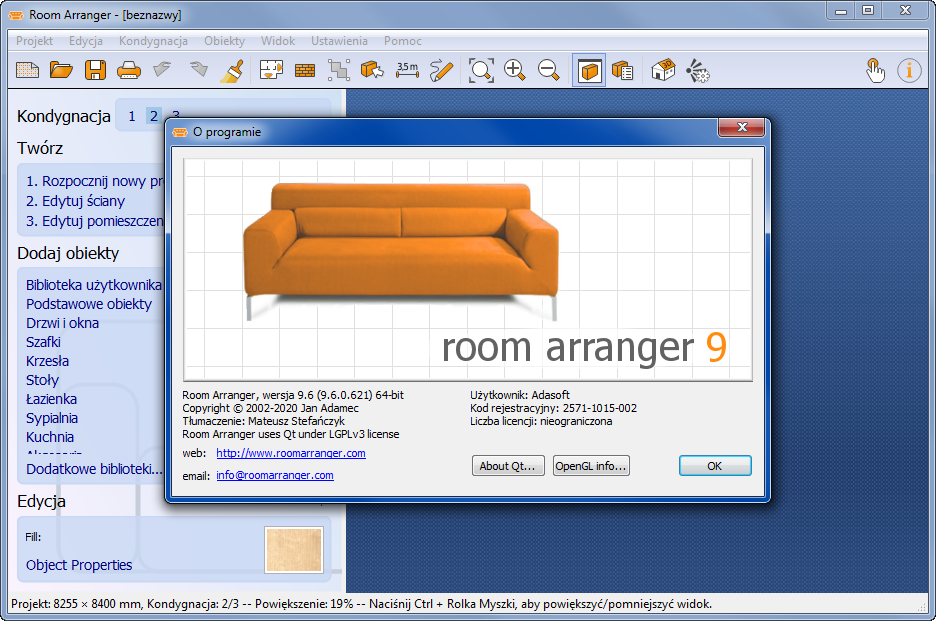Screen dimensions: 936x621
Task: Click the zoom to fit icon
Action: click(x=481, y=70)
